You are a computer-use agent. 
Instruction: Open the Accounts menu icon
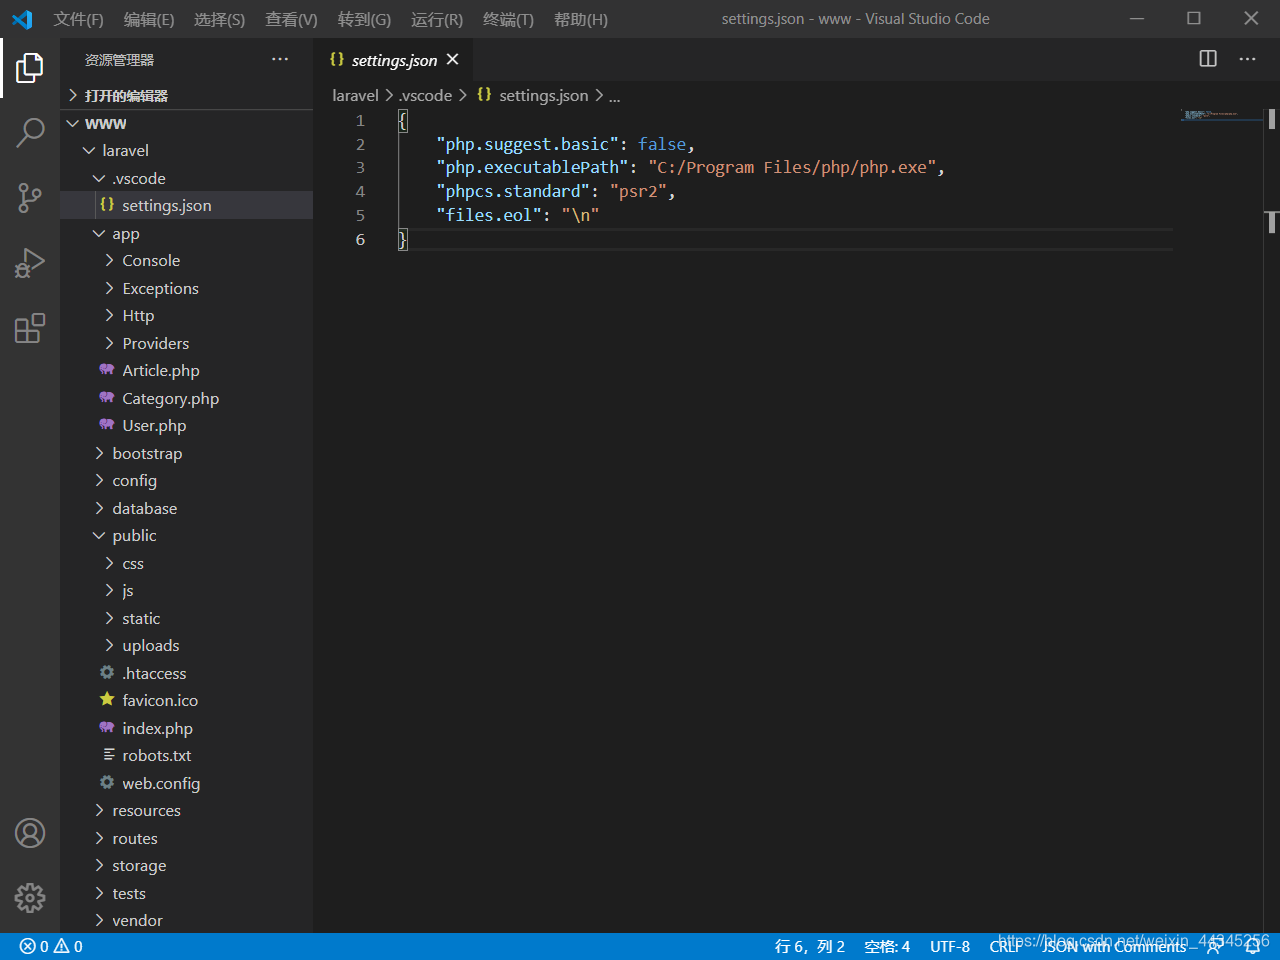click(30, 833)
